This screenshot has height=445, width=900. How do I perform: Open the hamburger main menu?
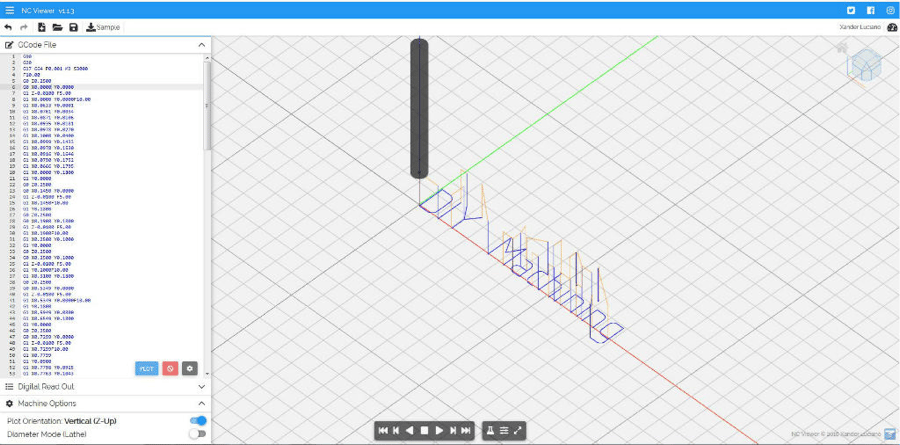click(x=10, y=10)
